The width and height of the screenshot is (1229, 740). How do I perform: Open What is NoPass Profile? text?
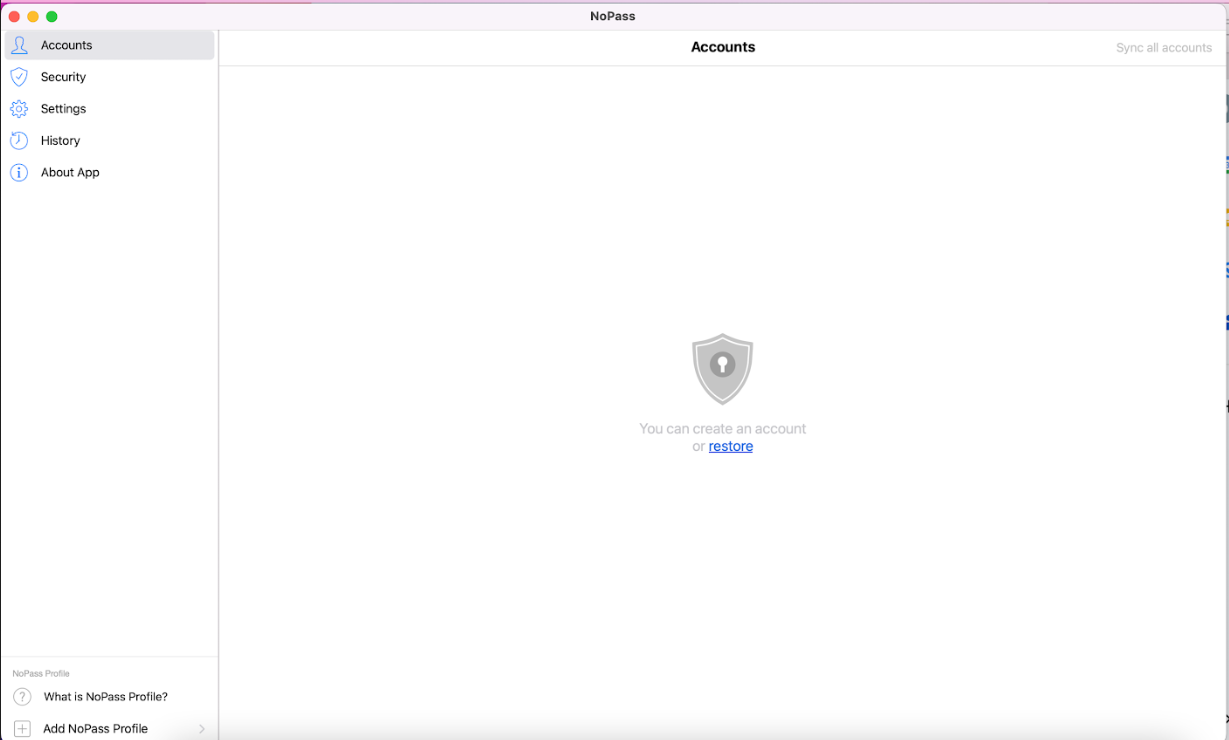coord(106,697)
